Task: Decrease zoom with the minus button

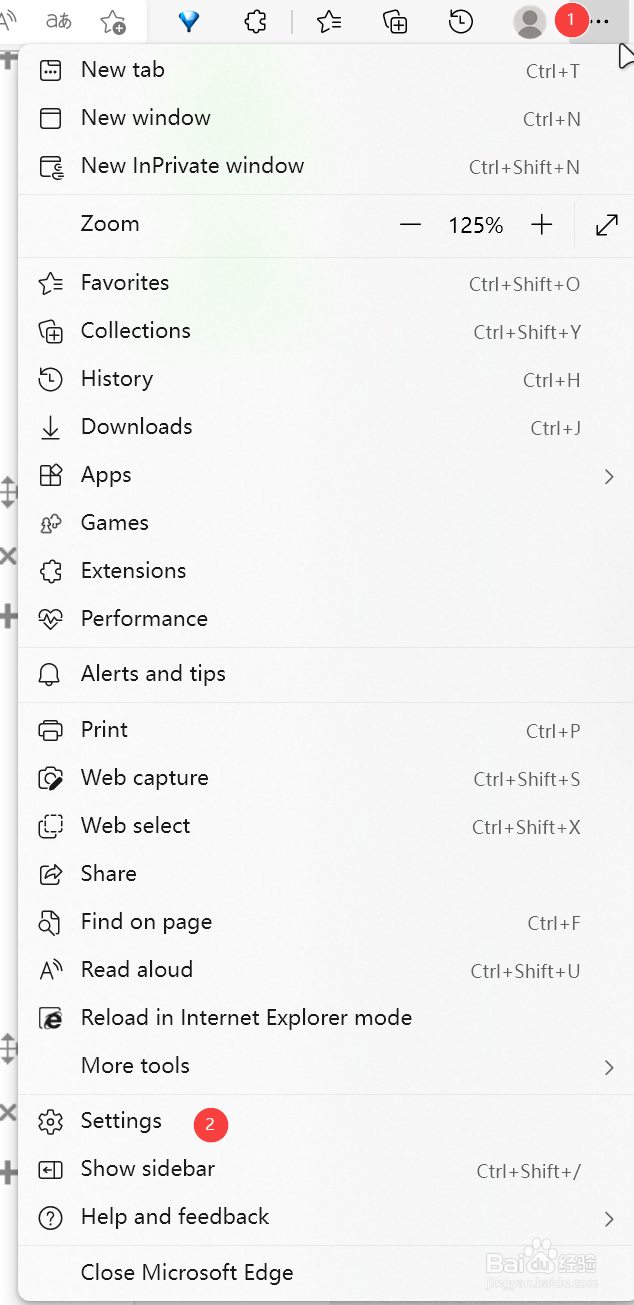Action: pyautogui.click(x=410, y=225)
